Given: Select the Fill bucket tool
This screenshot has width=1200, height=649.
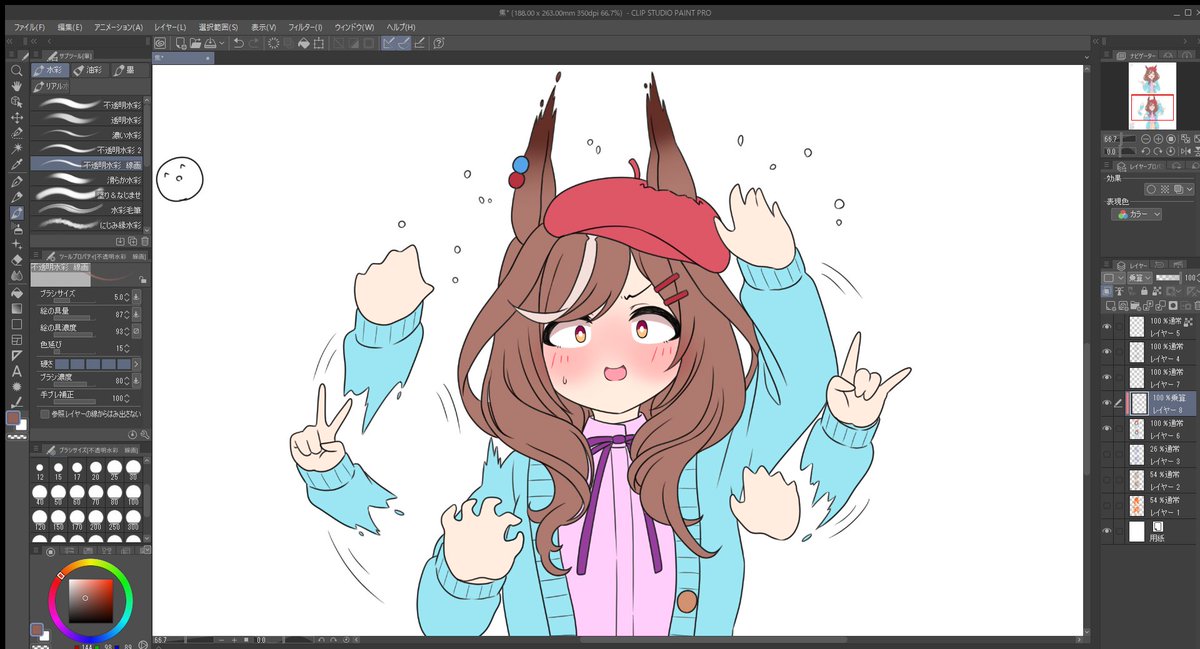Looking at the screenshot, I should tap(16, 292).
